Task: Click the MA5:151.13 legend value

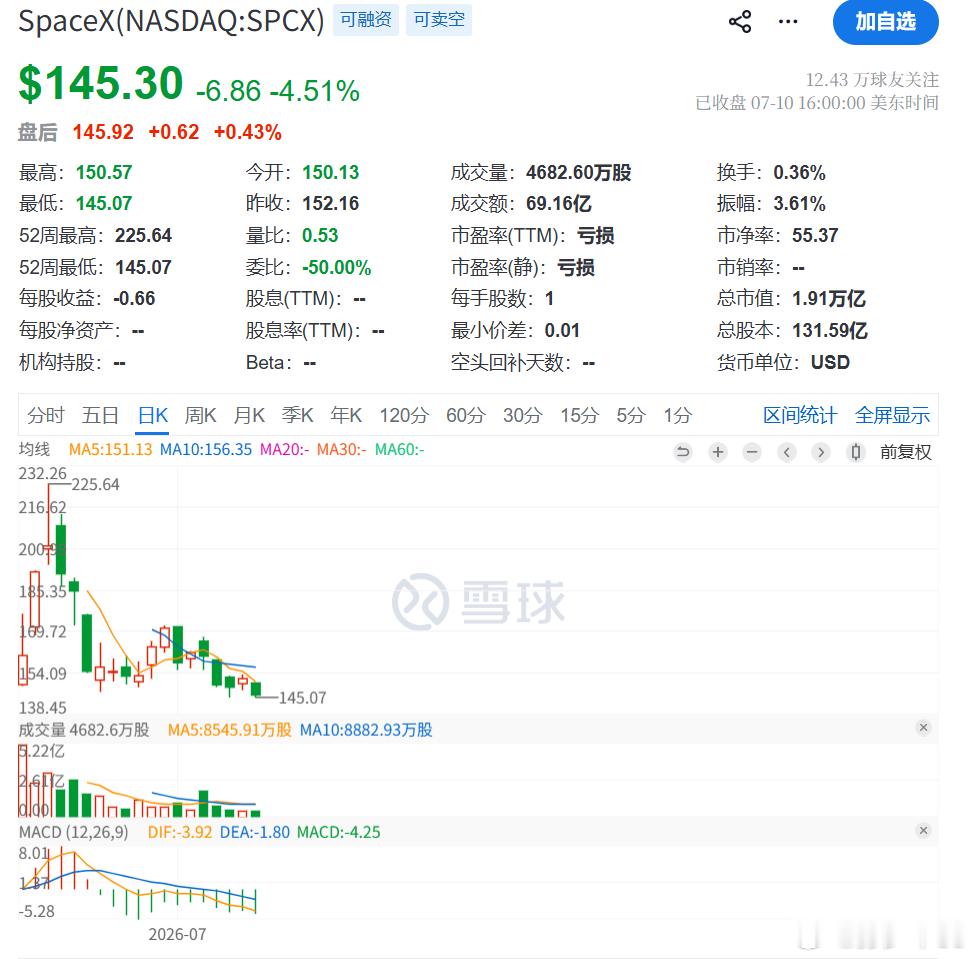Action: (110, 449)
